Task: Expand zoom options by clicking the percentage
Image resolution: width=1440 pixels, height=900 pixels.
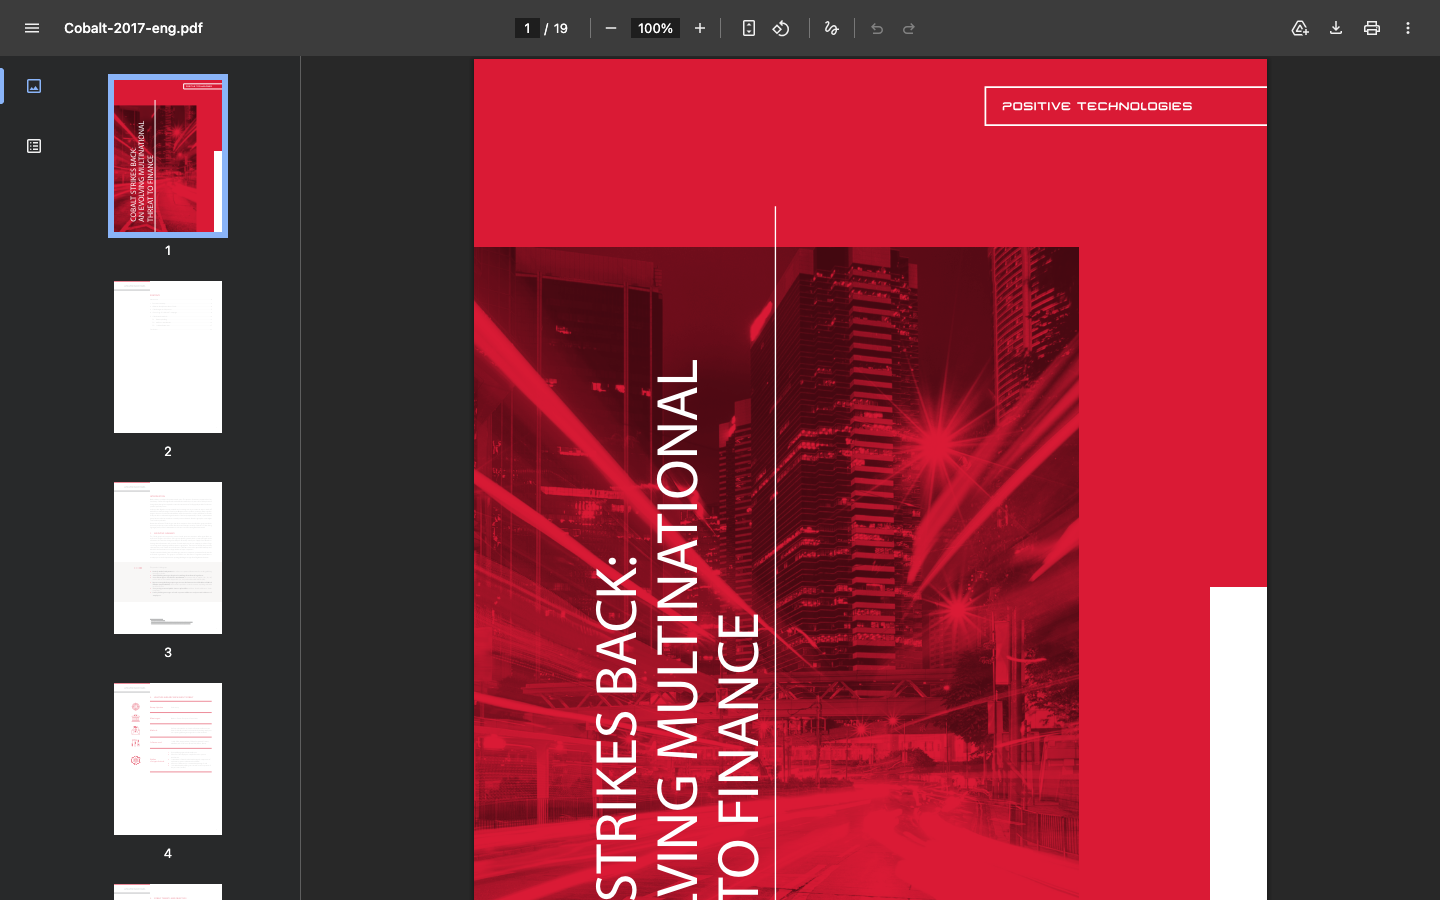Action: pyautogui.click(x=655, y=28)
